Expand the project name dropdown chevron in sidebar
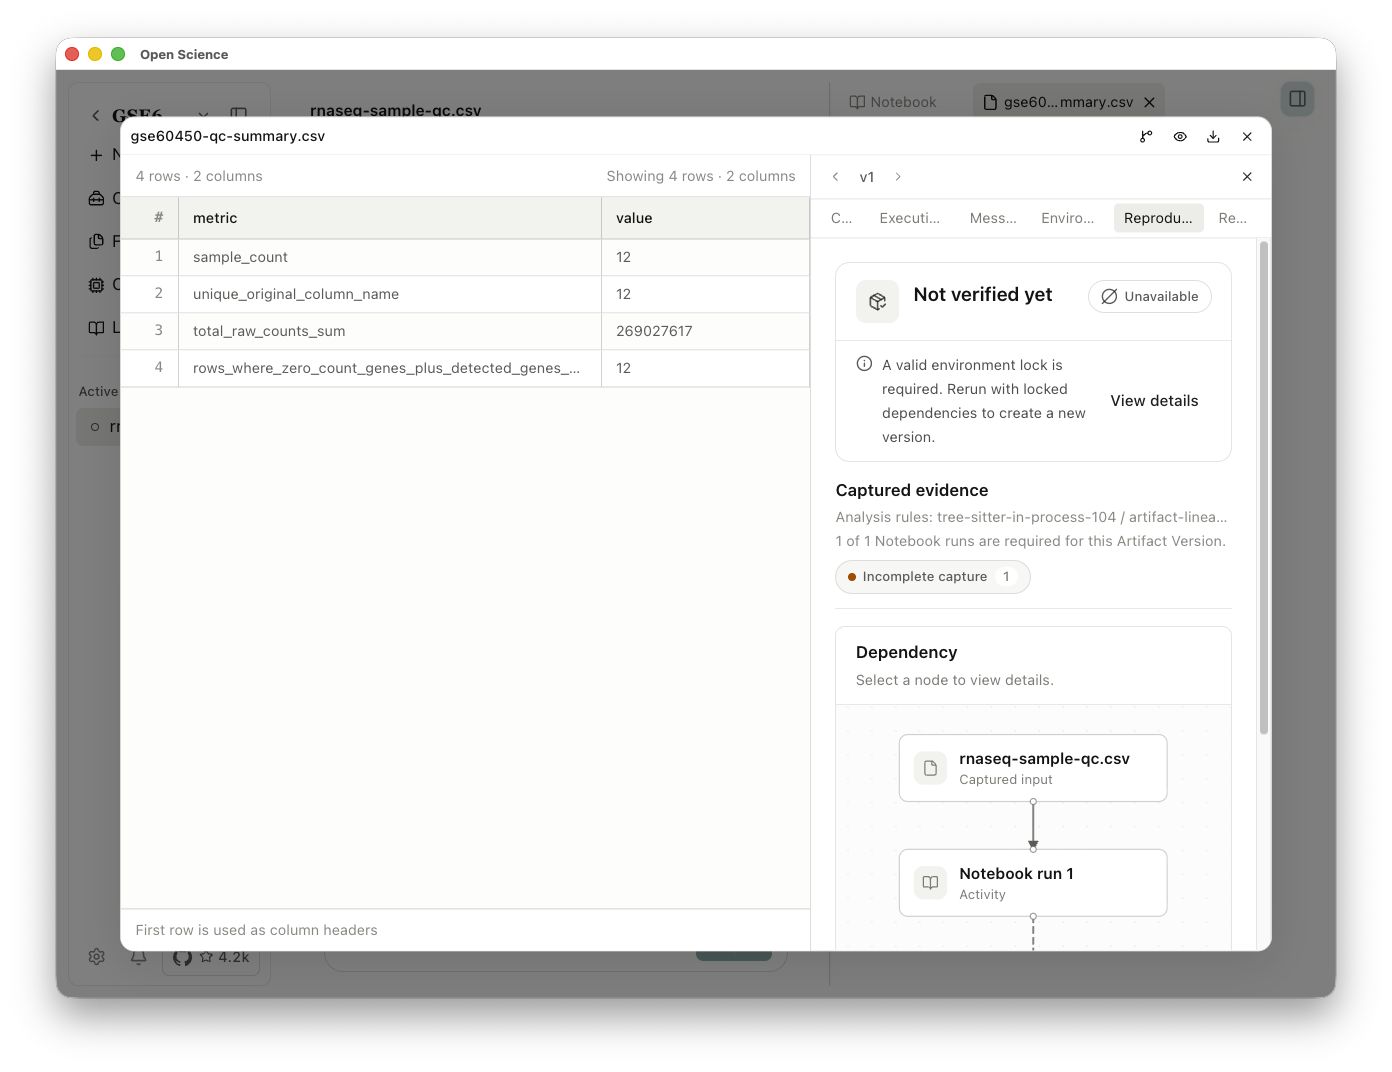1392x1072 pixels. pyautogui.click(x=203, y=114)
